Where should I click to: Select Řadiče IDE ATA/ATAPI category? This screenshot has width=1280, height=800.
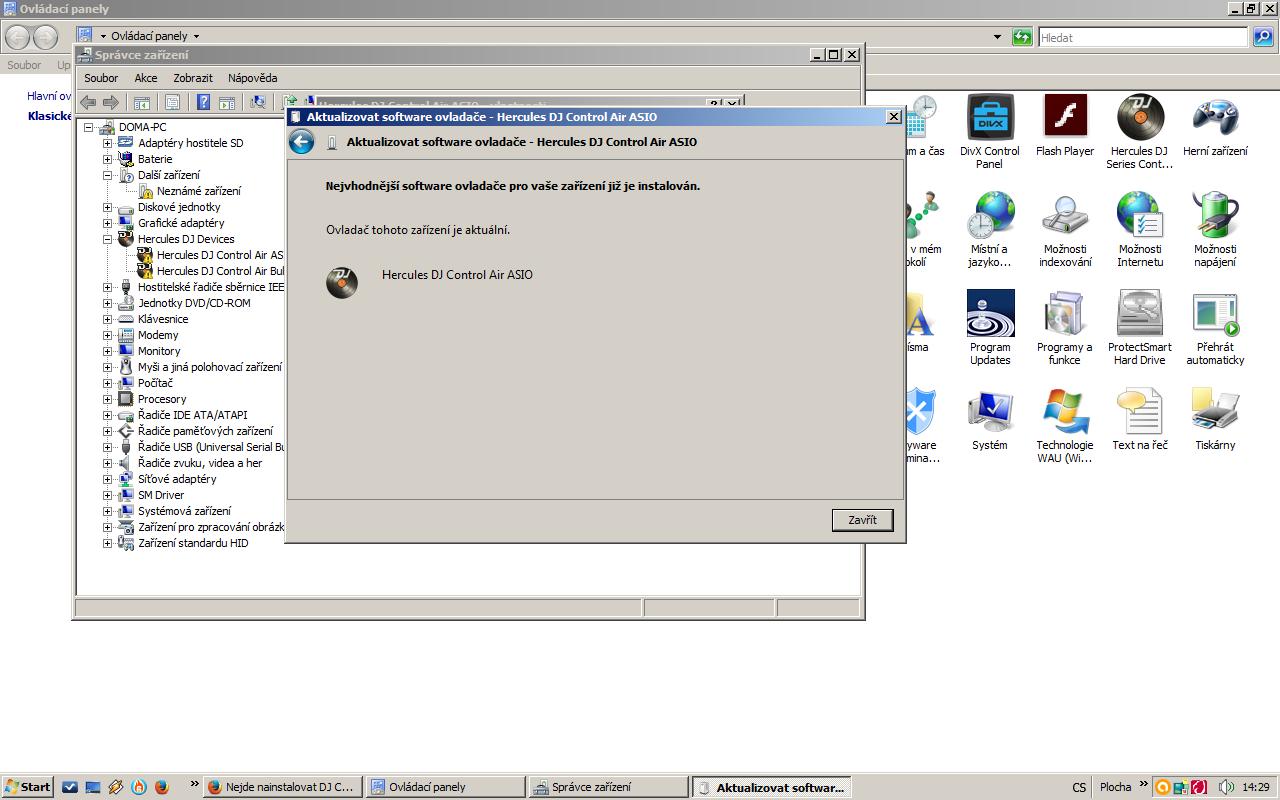(x=192, y=415)
